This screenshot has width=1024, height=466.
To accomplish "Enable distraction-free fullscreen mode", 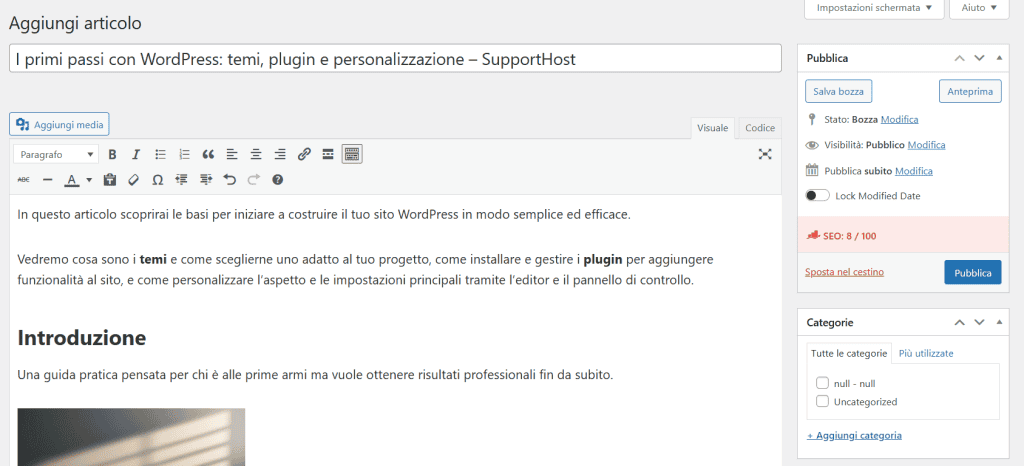I will pyautogui.click(x=765, y=154).
